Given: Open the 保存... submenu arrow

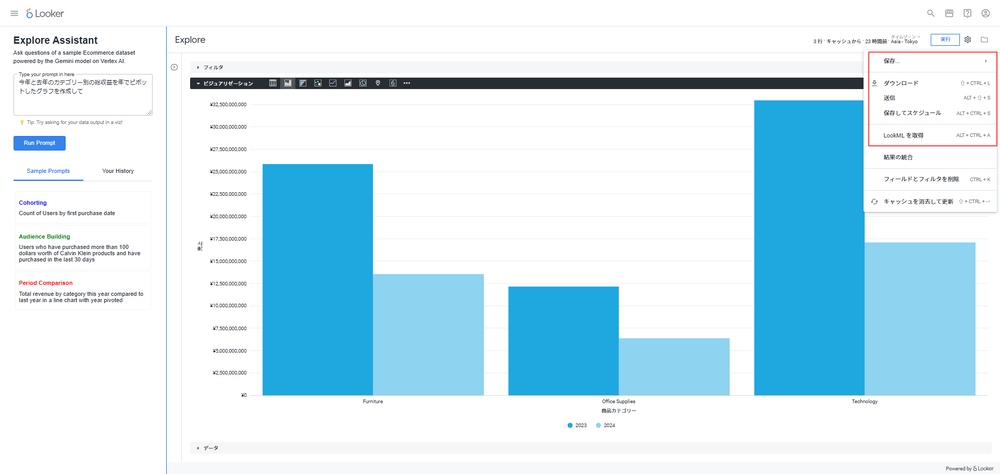Looking at the screenshot, I should 986,61.
